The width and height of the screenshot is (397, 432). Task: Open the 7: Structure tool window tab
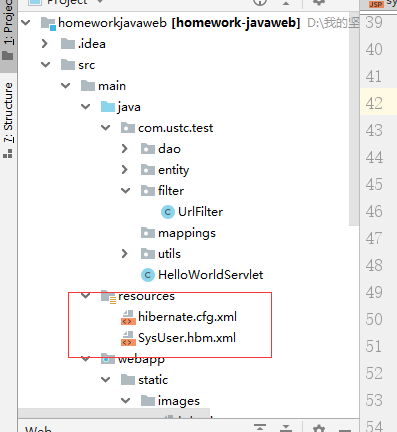click(8, 120)
